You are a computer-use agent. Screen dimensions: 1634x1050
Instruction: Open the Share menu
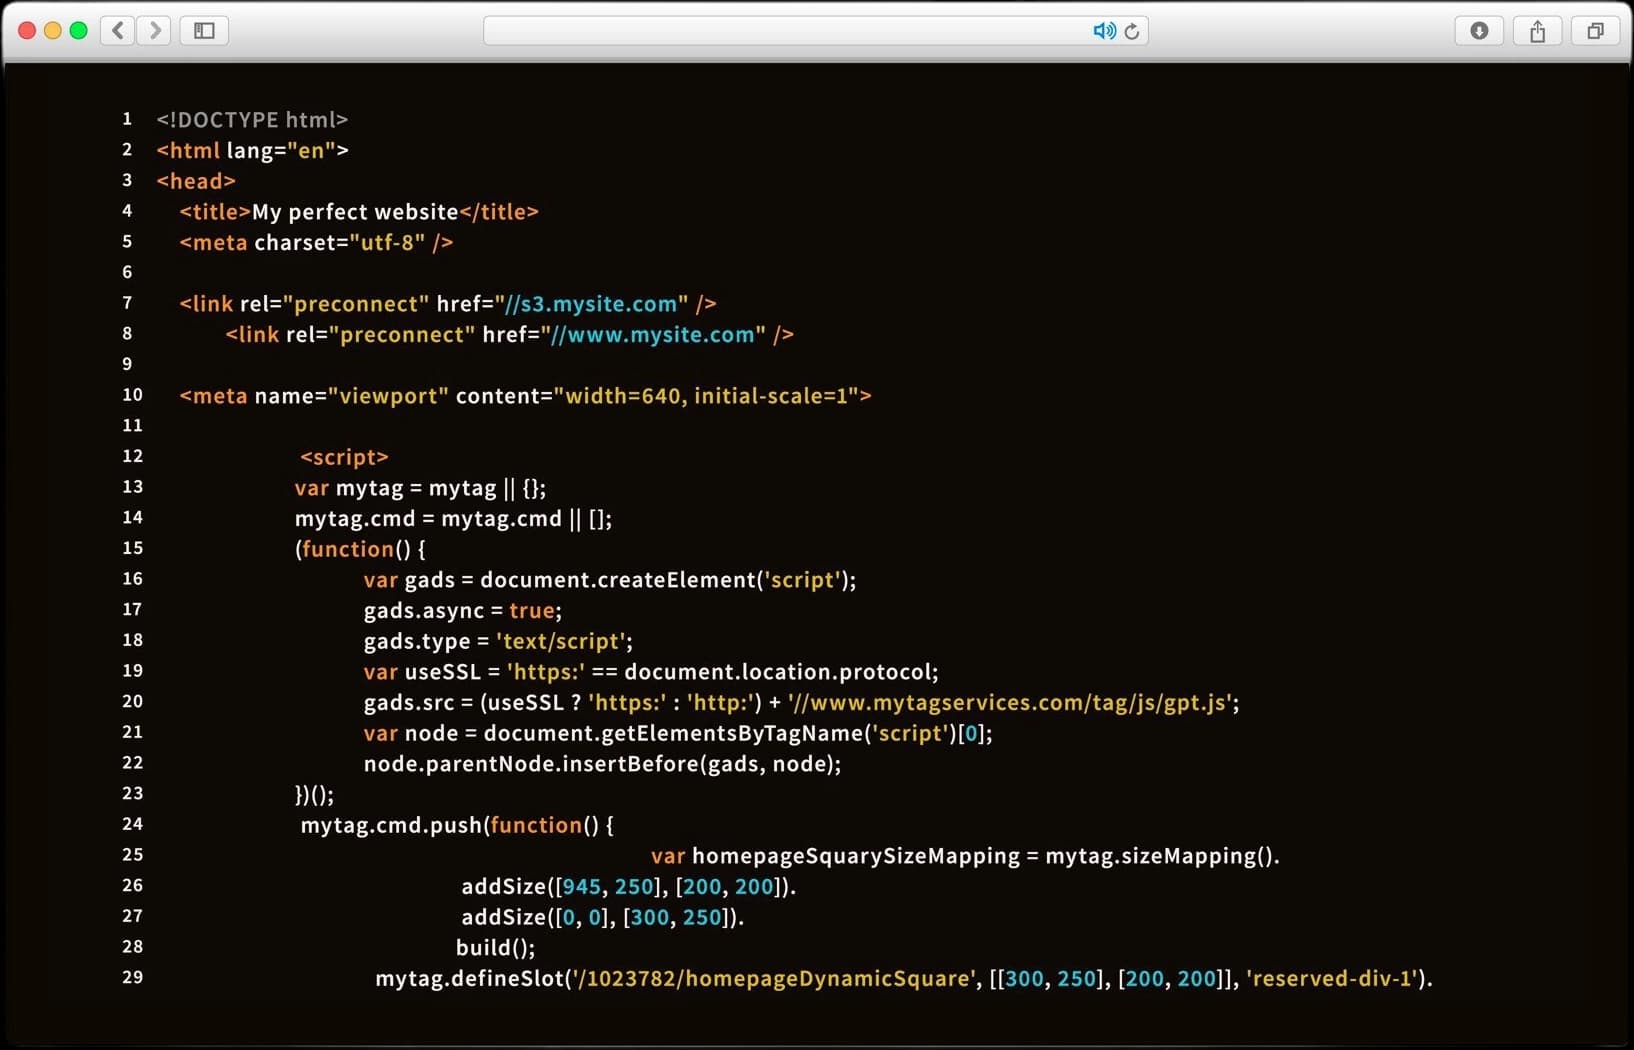[1537, 31]
